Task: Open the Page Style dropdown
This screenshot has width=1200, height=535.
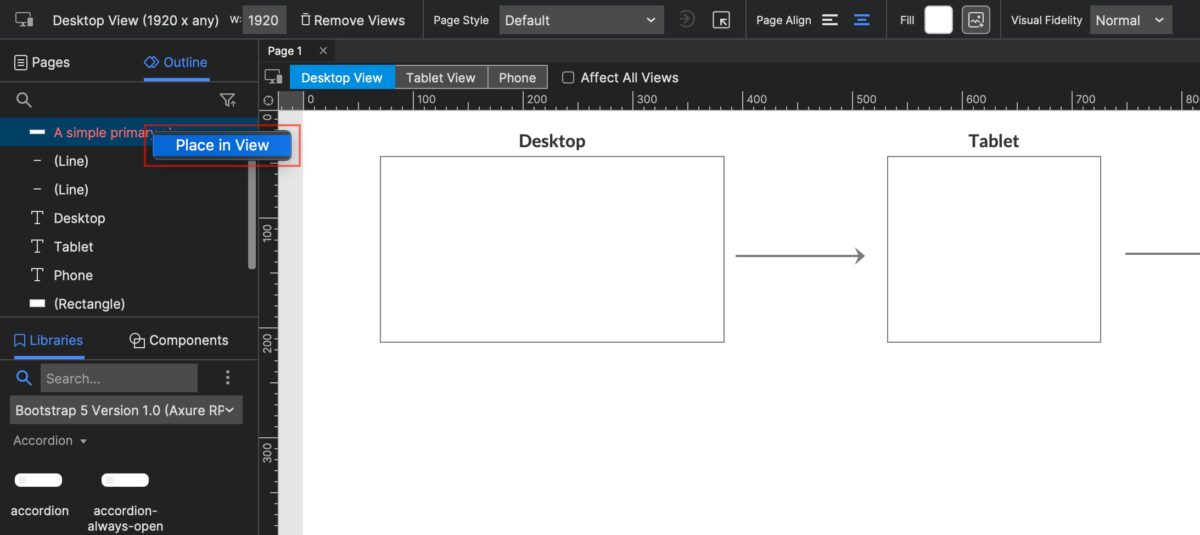Action: [x=580, y=20]
